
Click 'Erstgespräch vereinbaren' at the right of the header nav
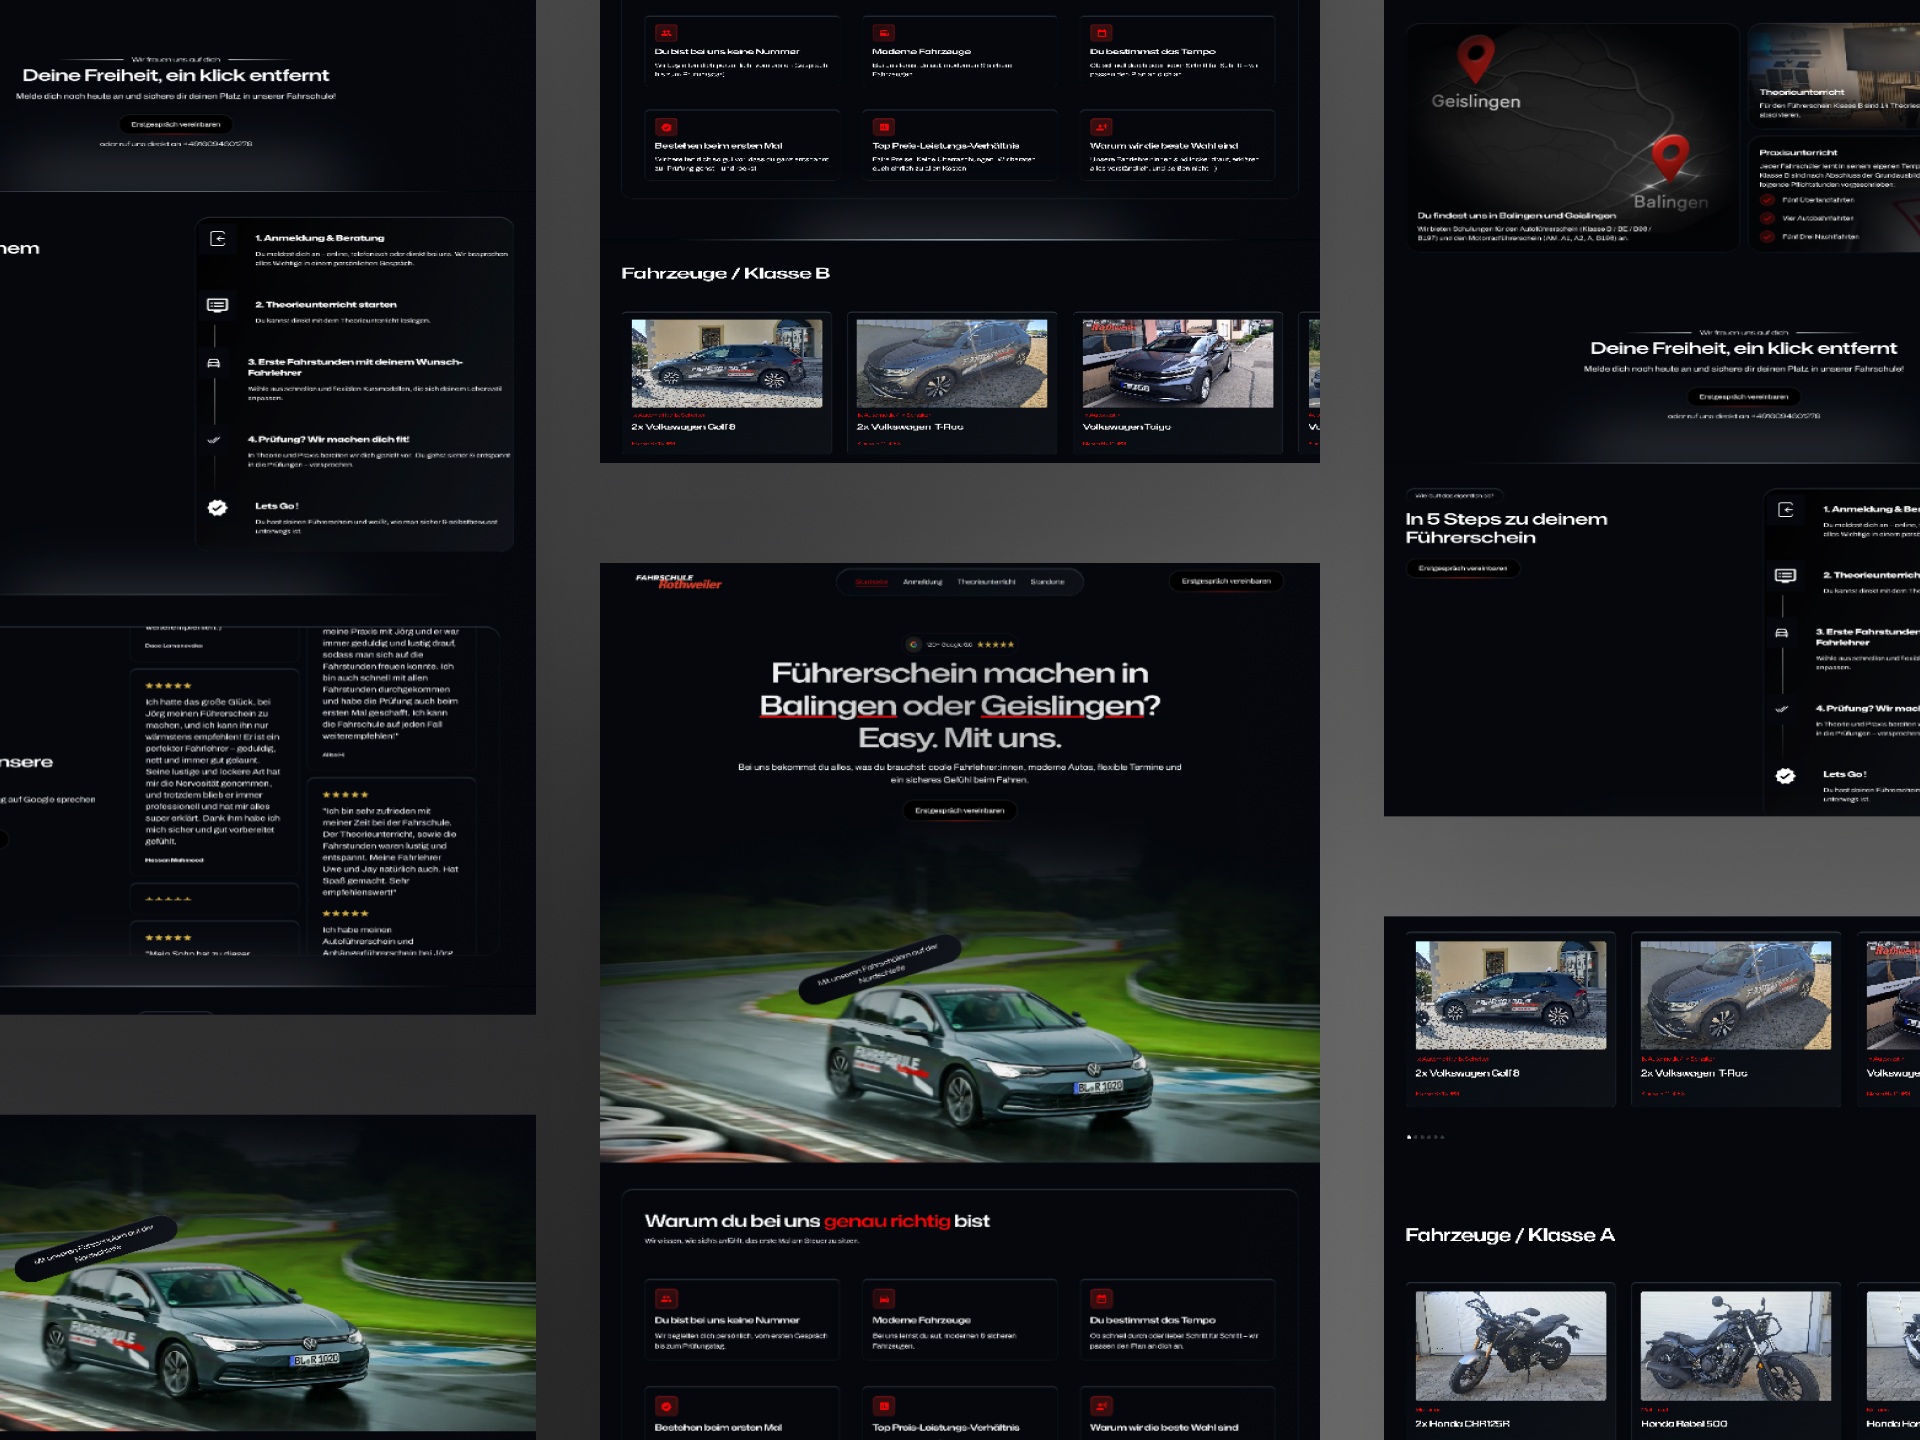(1226, 581)
